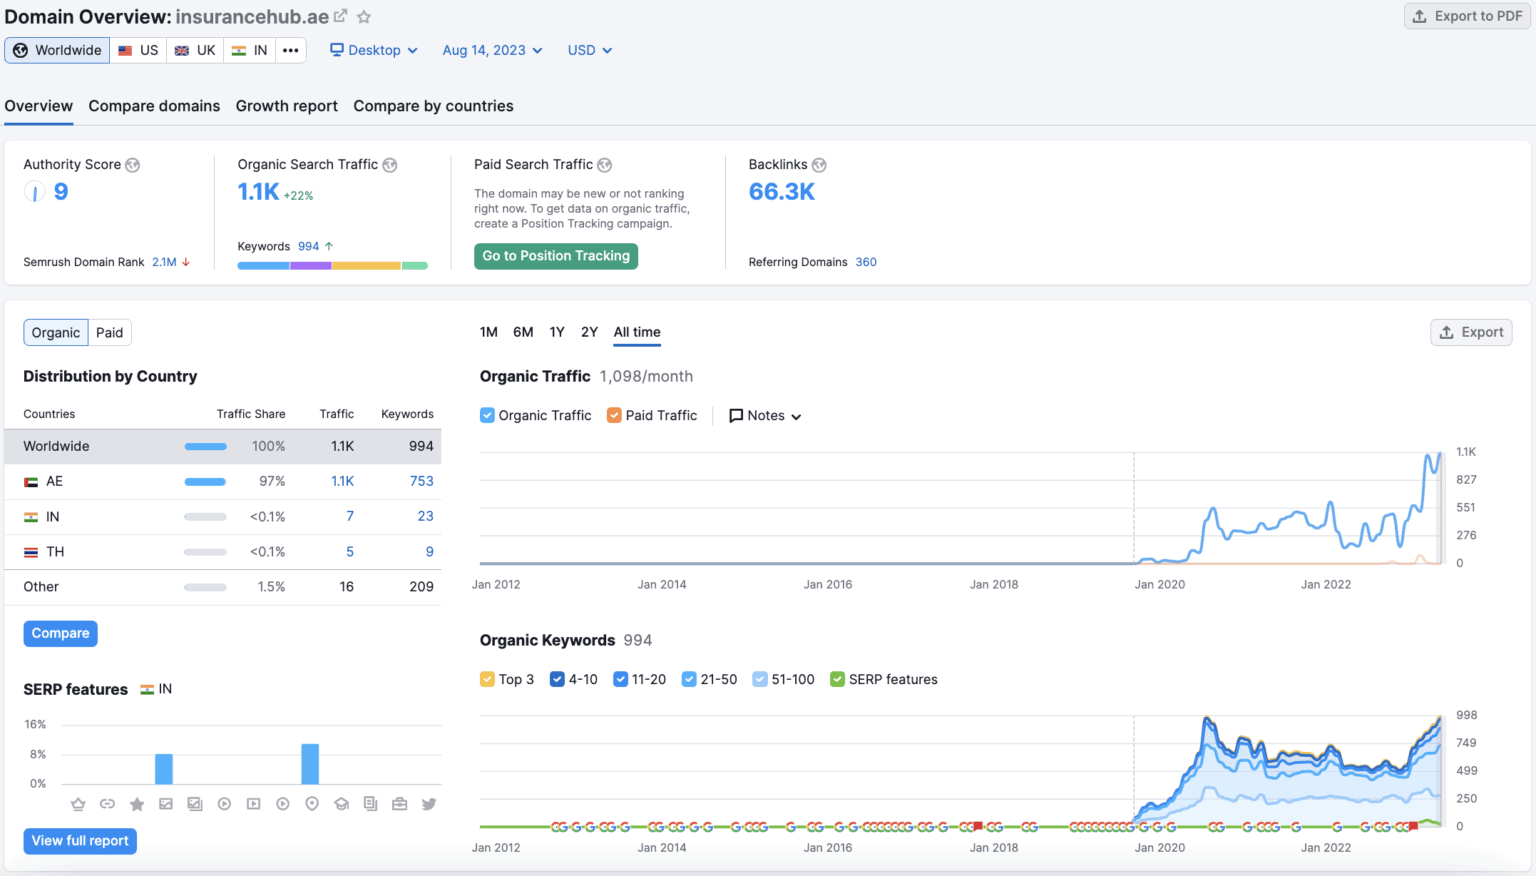
Task: Click the 66.3K backlinks value
Action: [782, 192]
